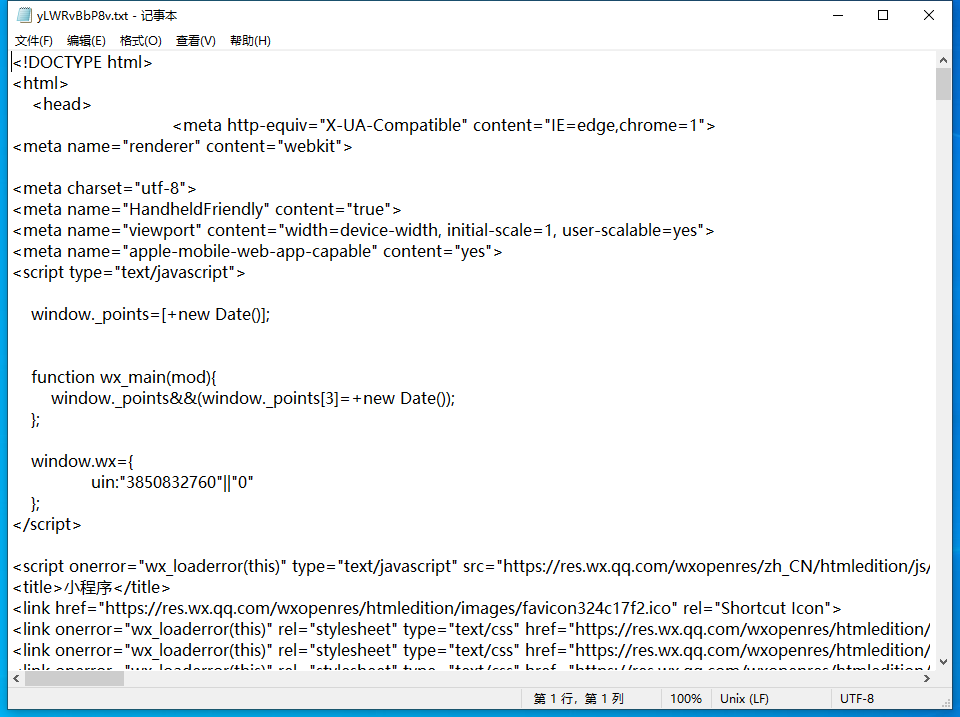
Task: Click the horizontal scrollbar right arrow
Action: (x=927, y=678)
